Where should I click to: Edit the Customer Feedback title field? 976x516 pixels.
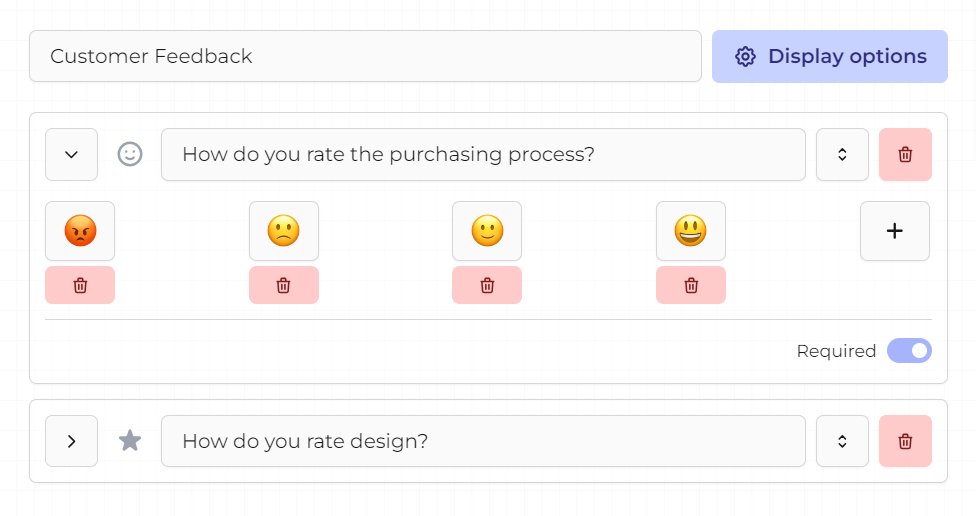365,56
